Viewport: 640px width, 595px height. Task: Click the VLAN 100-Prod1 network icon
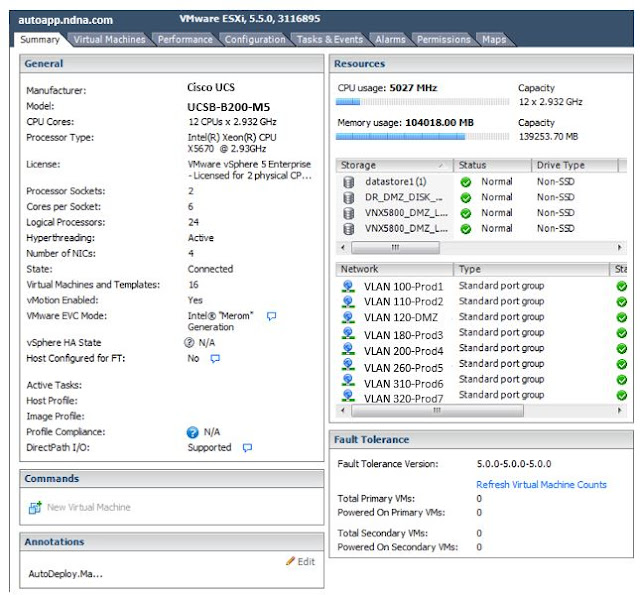point(348,286)
